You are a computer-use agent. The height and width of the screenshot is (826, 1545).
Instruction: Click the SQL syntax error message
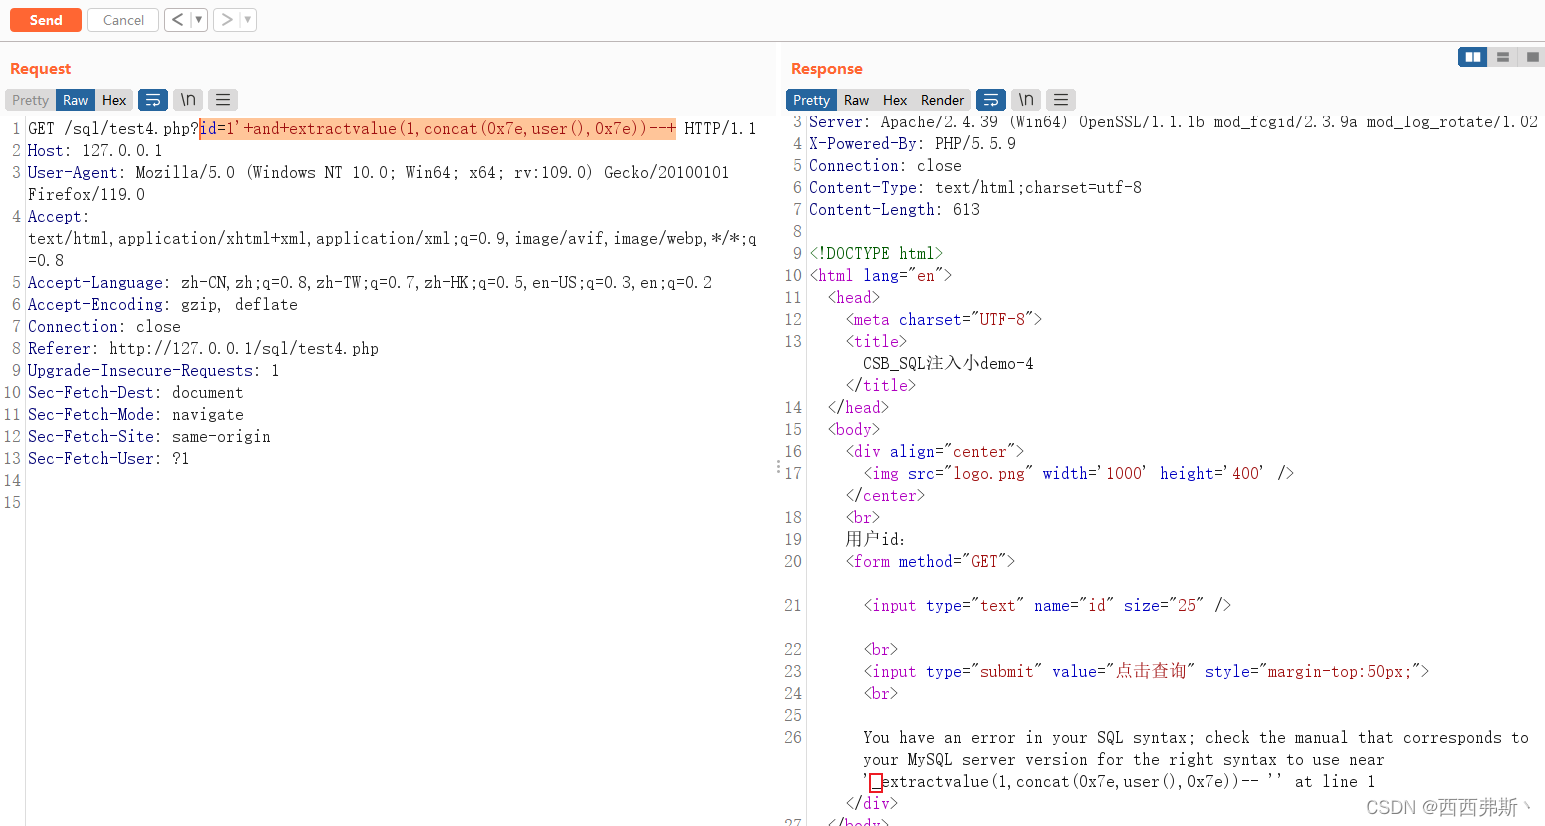(x=1196, y=759)
